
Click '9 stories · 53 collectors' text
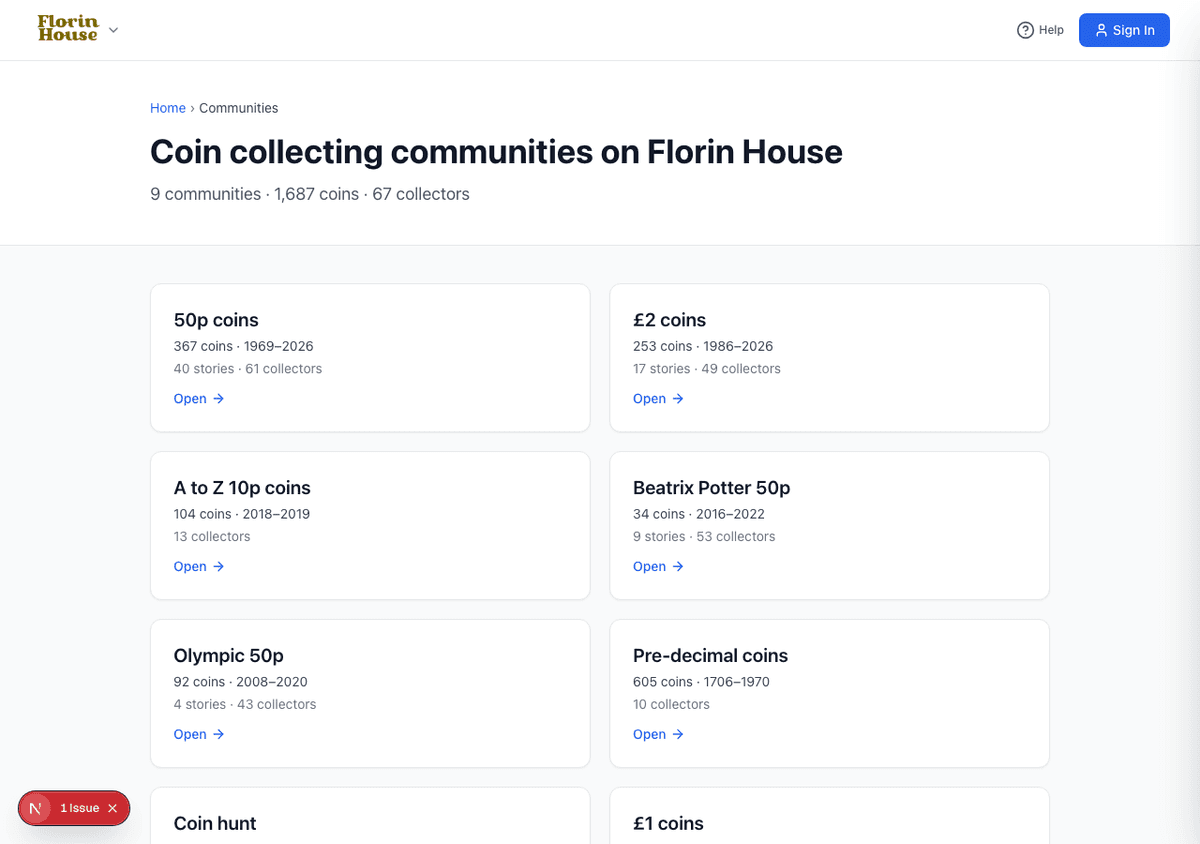click(x=704, y=537)
